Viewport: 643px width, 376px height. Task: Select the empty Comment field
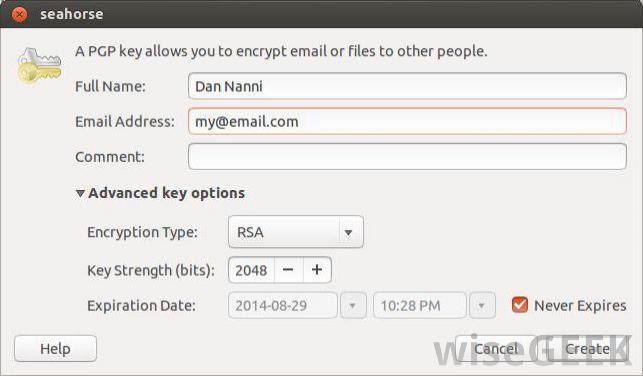click(x=407, y=157)
